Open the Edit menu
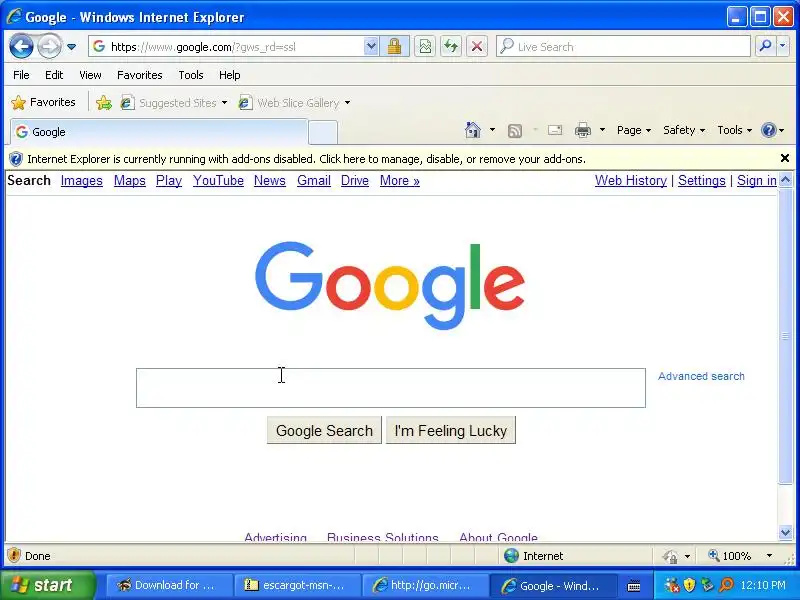The height and width of the screenshot is (600, 800). coord(54,75)
